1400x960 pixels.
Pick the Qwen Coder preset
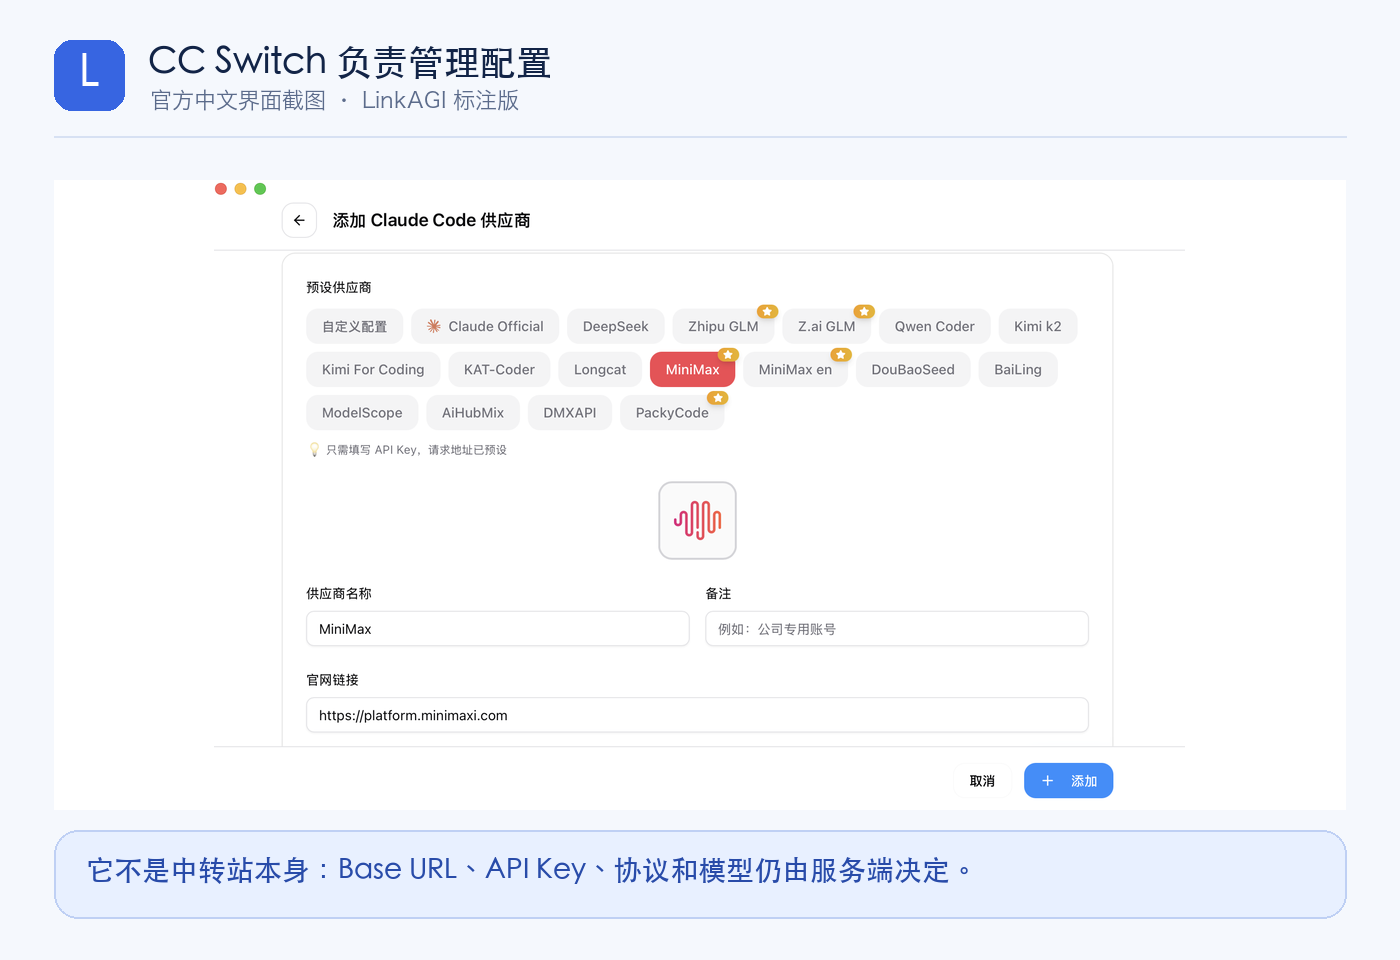(935, 326)
